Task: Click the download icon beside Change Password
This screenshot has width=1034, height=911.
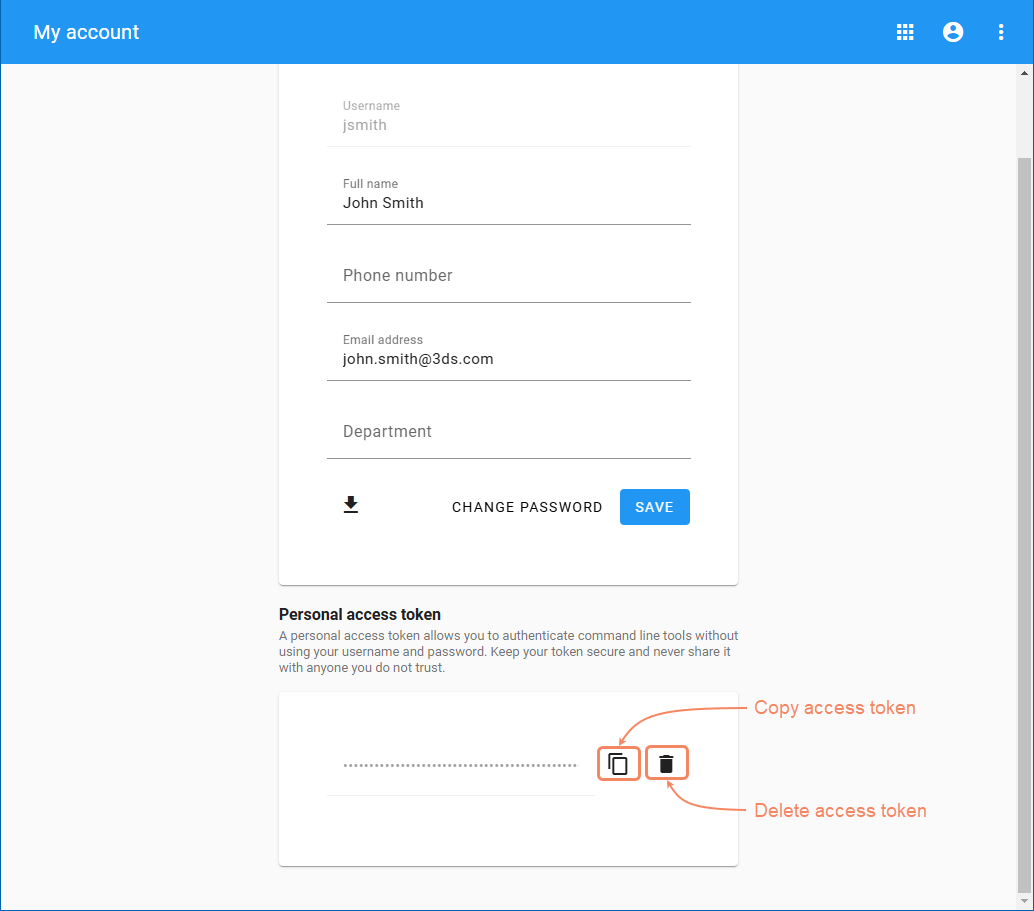Action: (x=351, y=505)
